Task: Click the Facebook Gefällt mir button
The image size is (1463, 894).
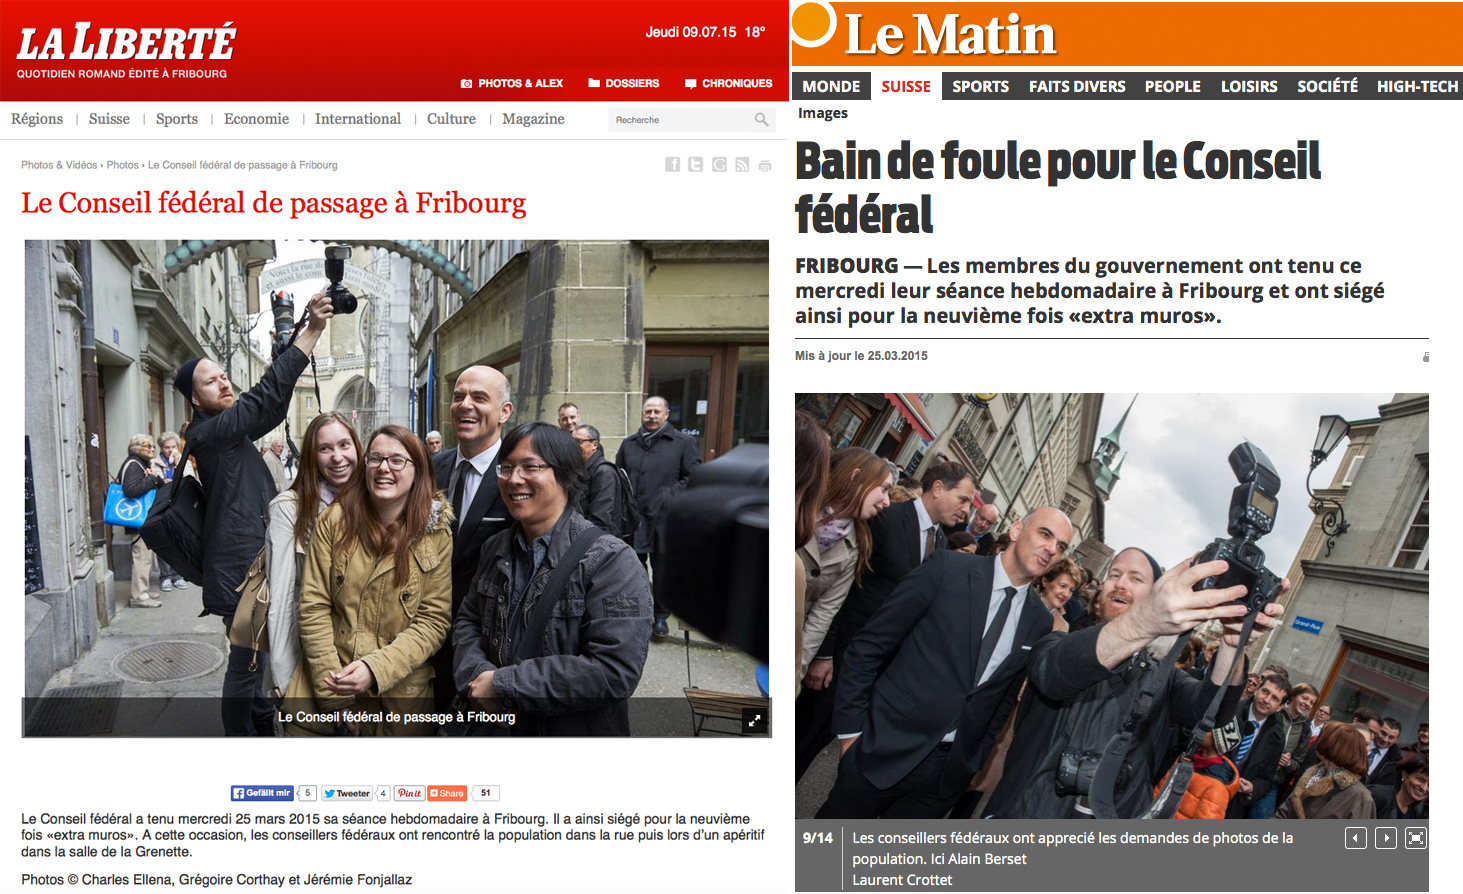Action: pos(262,793)
